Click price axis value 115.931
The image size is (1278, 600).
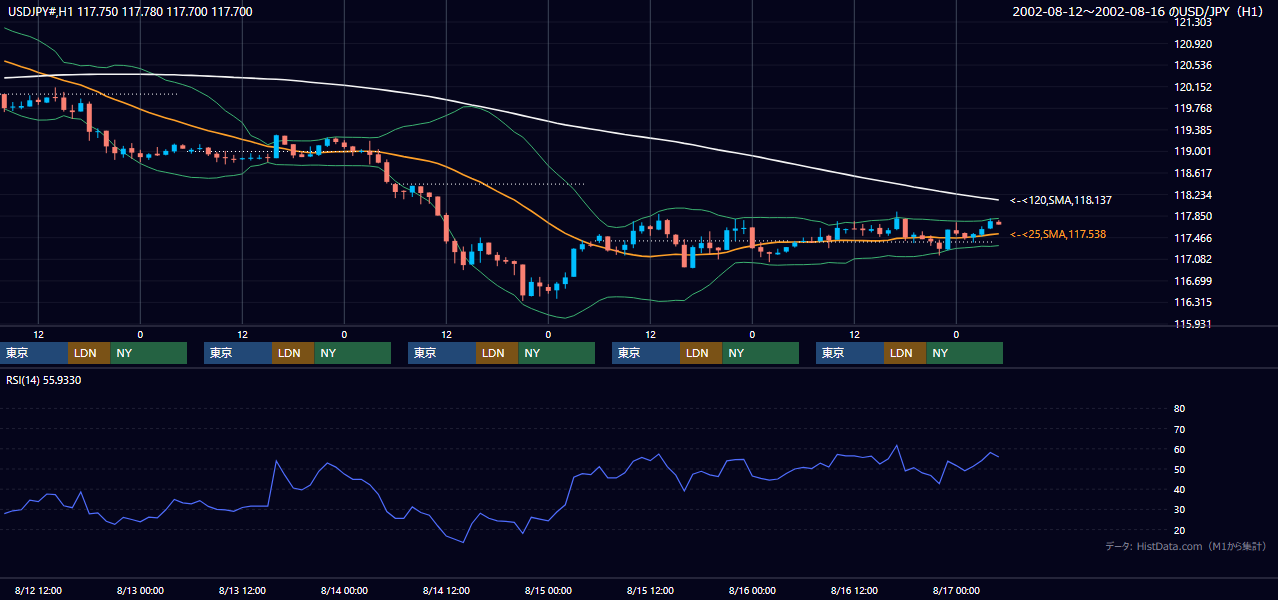click(x=1193, y=324)
